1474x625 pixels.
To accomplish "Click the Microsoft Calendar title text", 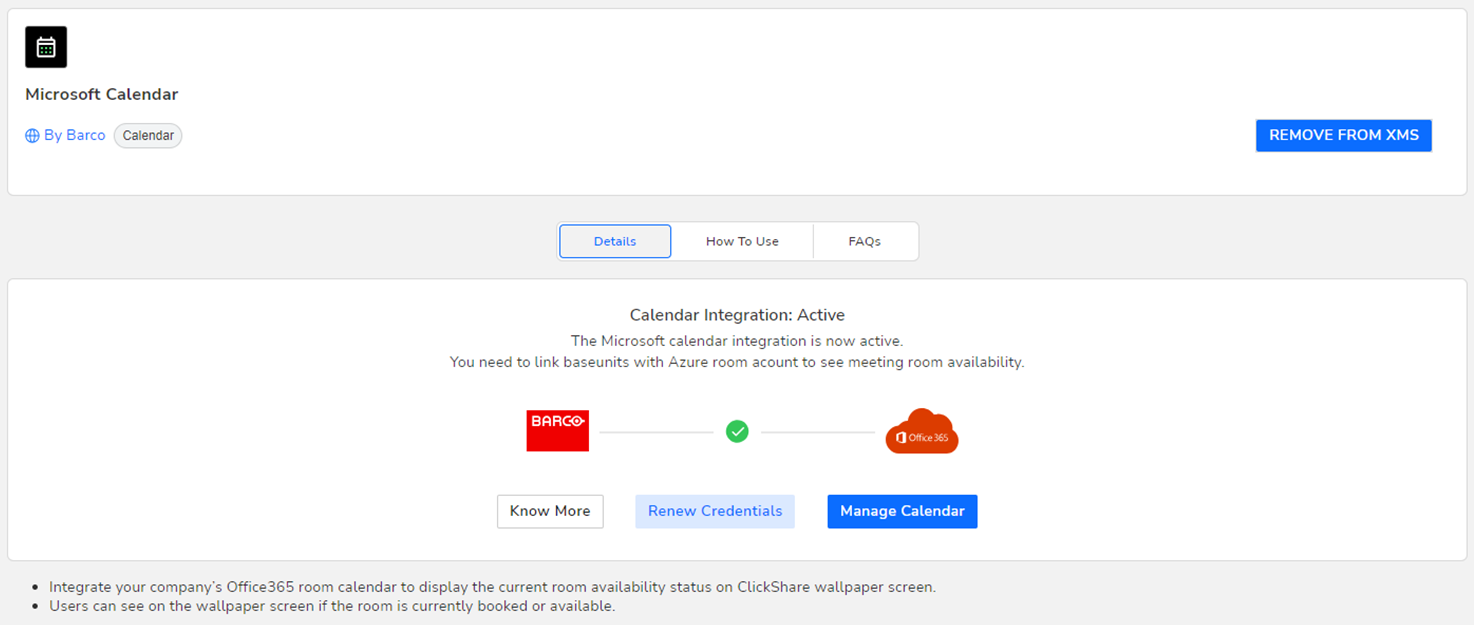I will pyautogui.click(x=102, y=95).
